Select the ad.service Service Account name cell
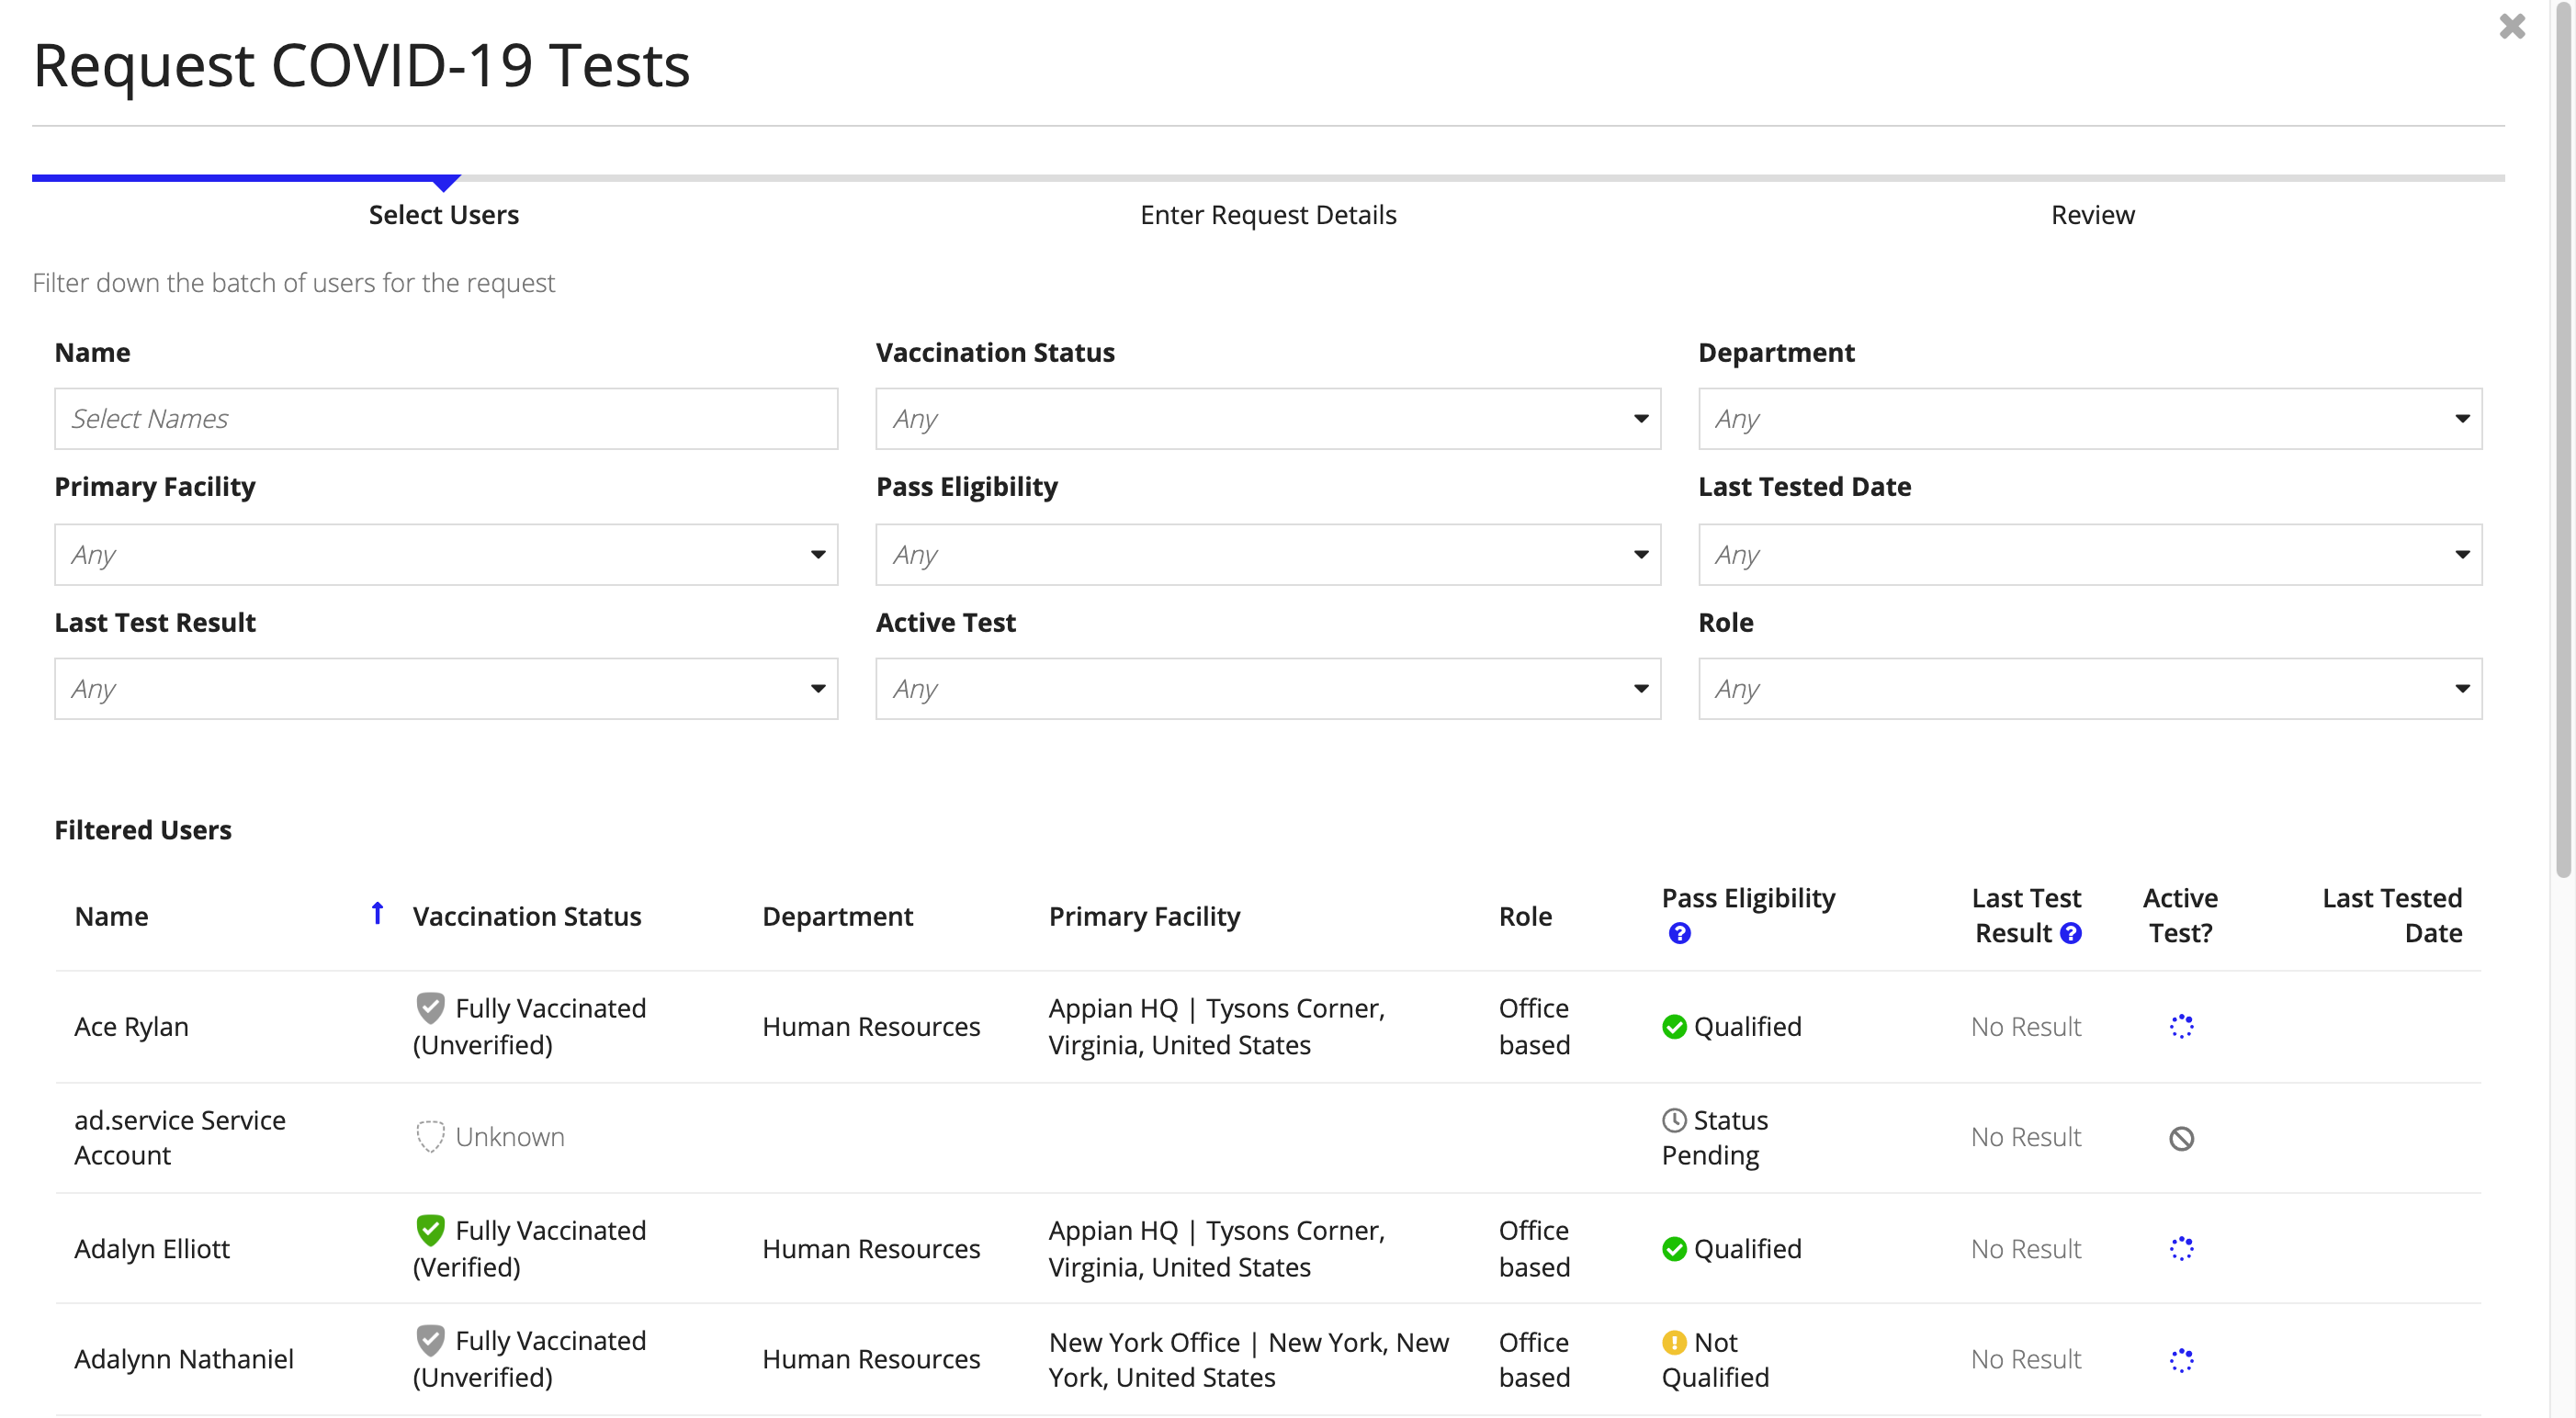The image size is (2576, 1418). tap(180, 1137)
